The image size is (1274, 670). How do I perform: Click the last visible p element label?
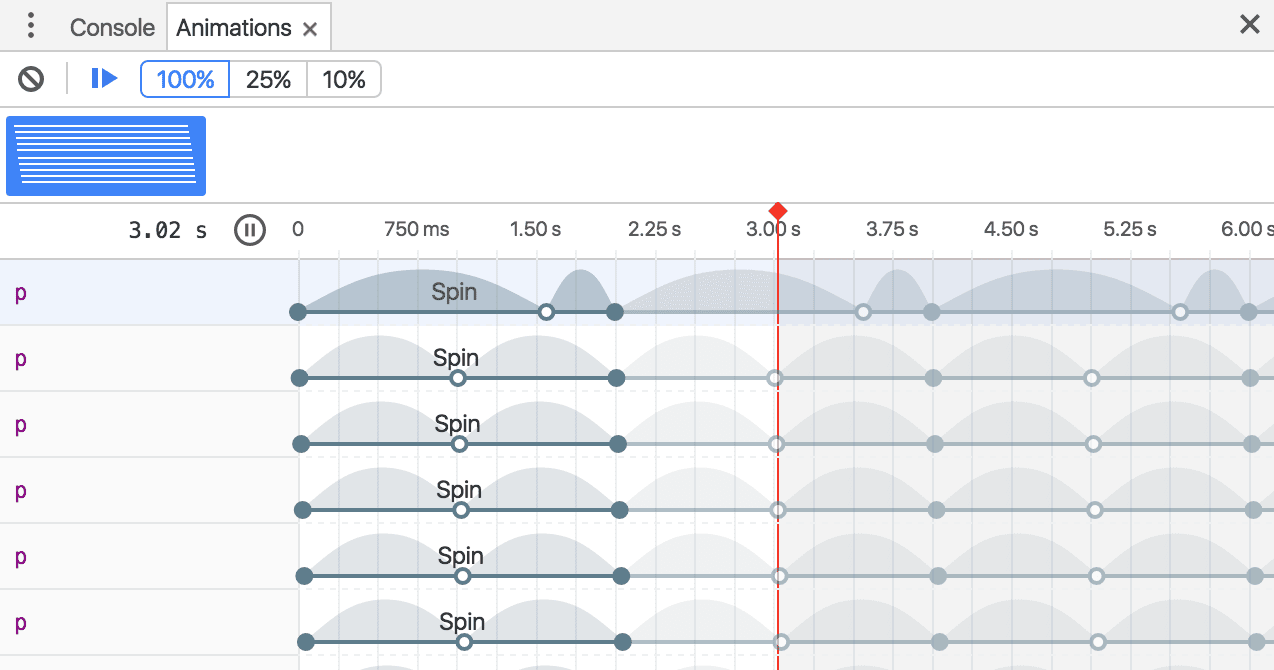(x=20, y=623)
